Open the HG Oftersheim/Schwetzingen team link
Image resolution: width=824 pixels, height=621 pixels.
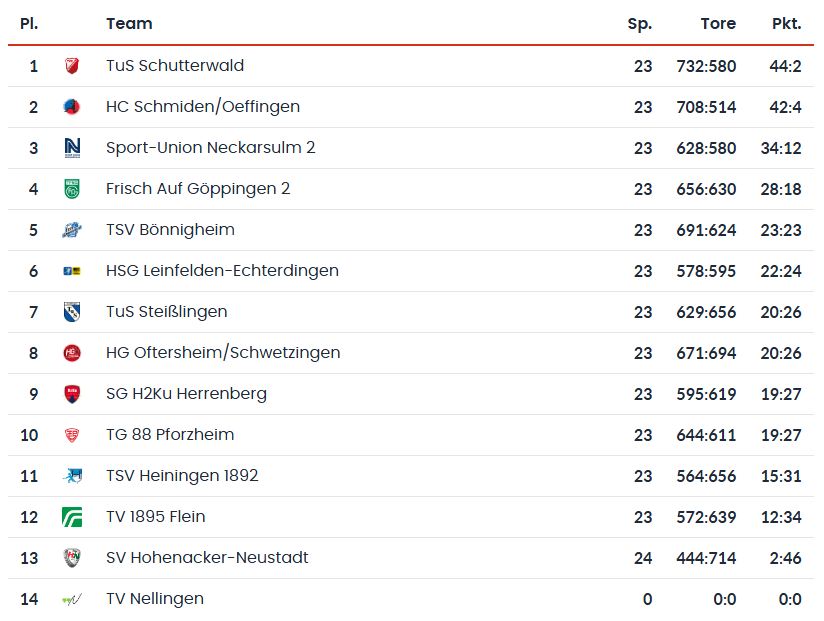tap(223, 353)
